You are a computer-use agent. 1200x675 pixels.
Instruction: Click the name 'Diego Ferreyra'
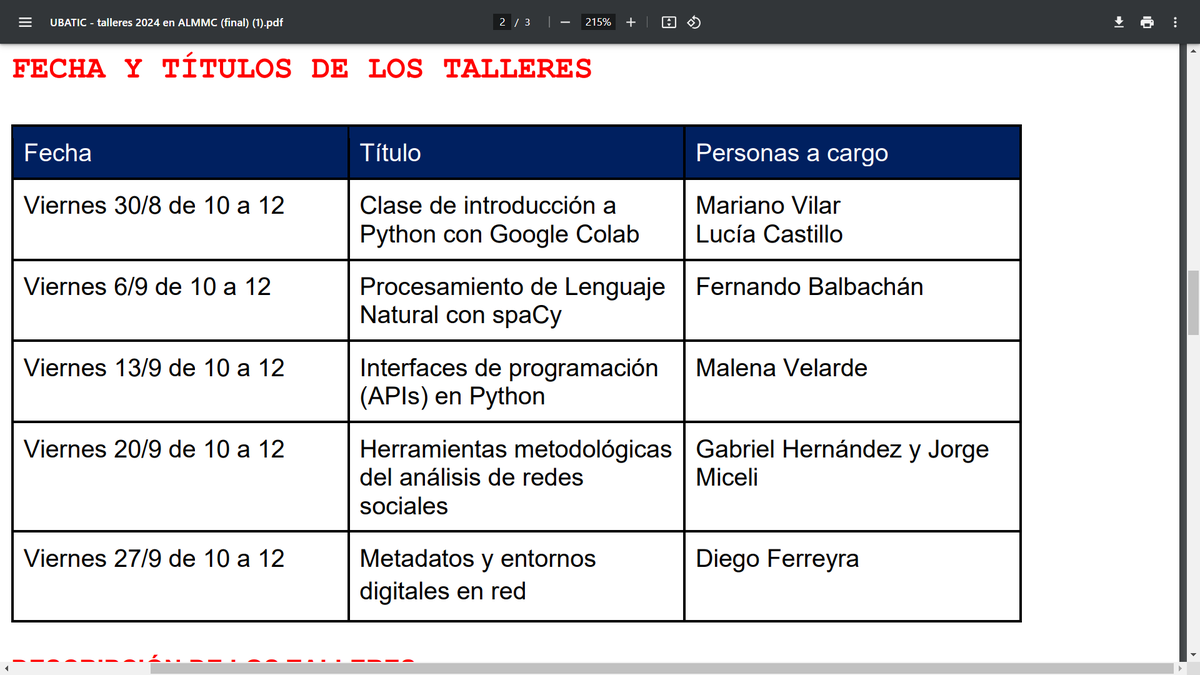tap(777, 559)
